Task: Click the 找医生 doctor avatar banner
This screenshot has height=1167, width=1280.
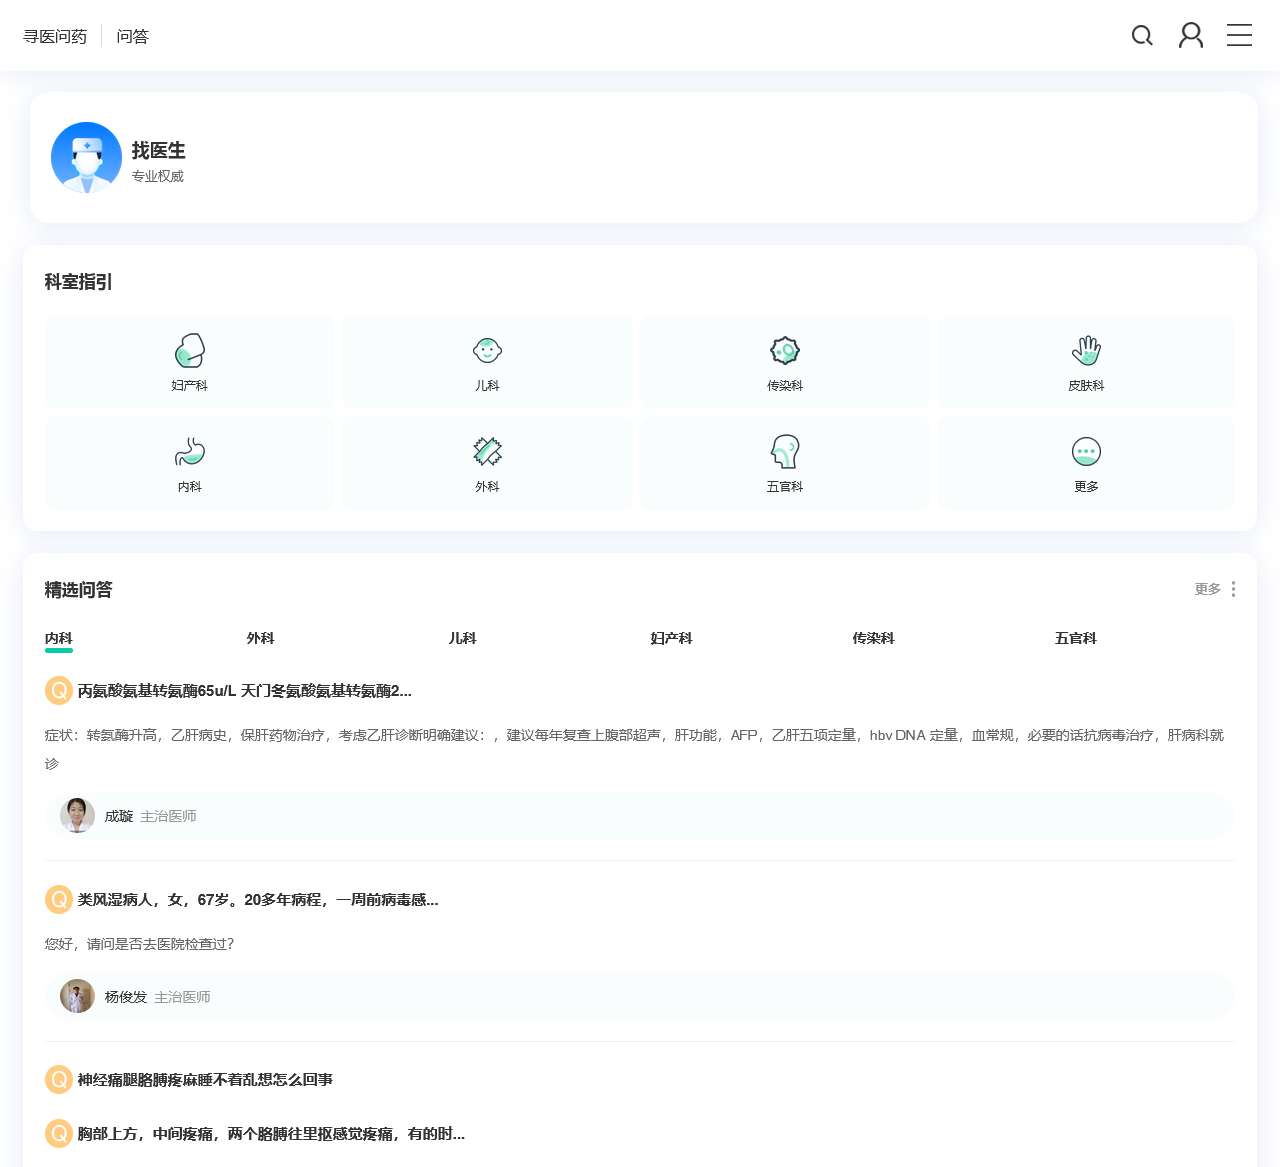Action: pos(87,158)
